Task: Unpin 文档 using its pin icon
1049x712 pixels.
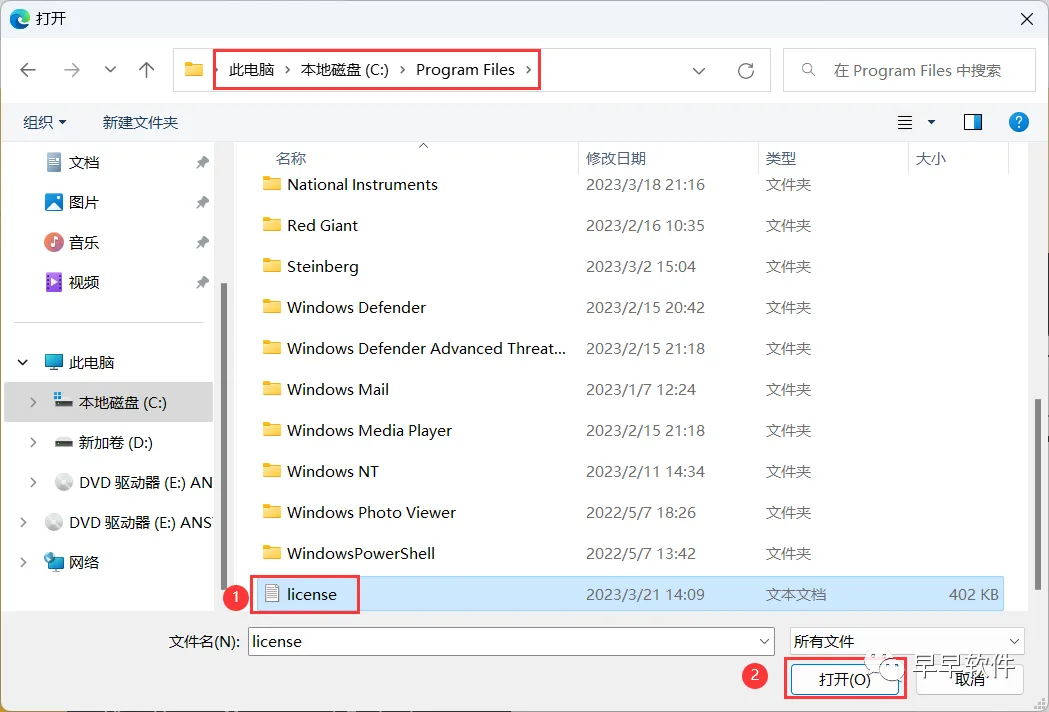Action: [x=202, y=162]
